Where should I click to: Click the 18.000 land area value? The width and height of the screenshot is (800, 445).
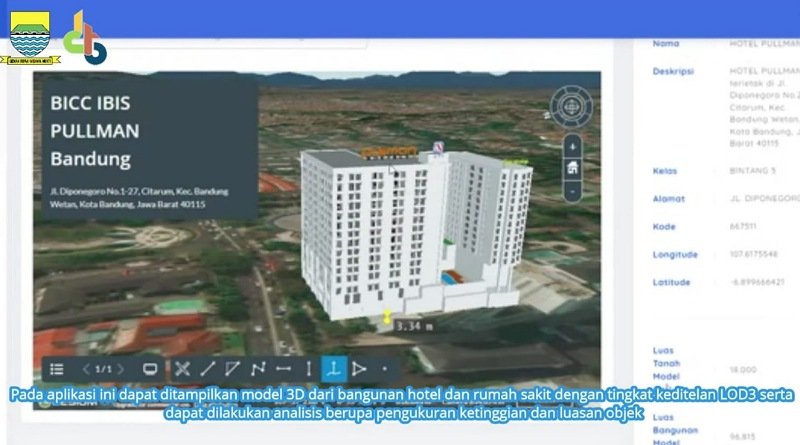point(743,369)
